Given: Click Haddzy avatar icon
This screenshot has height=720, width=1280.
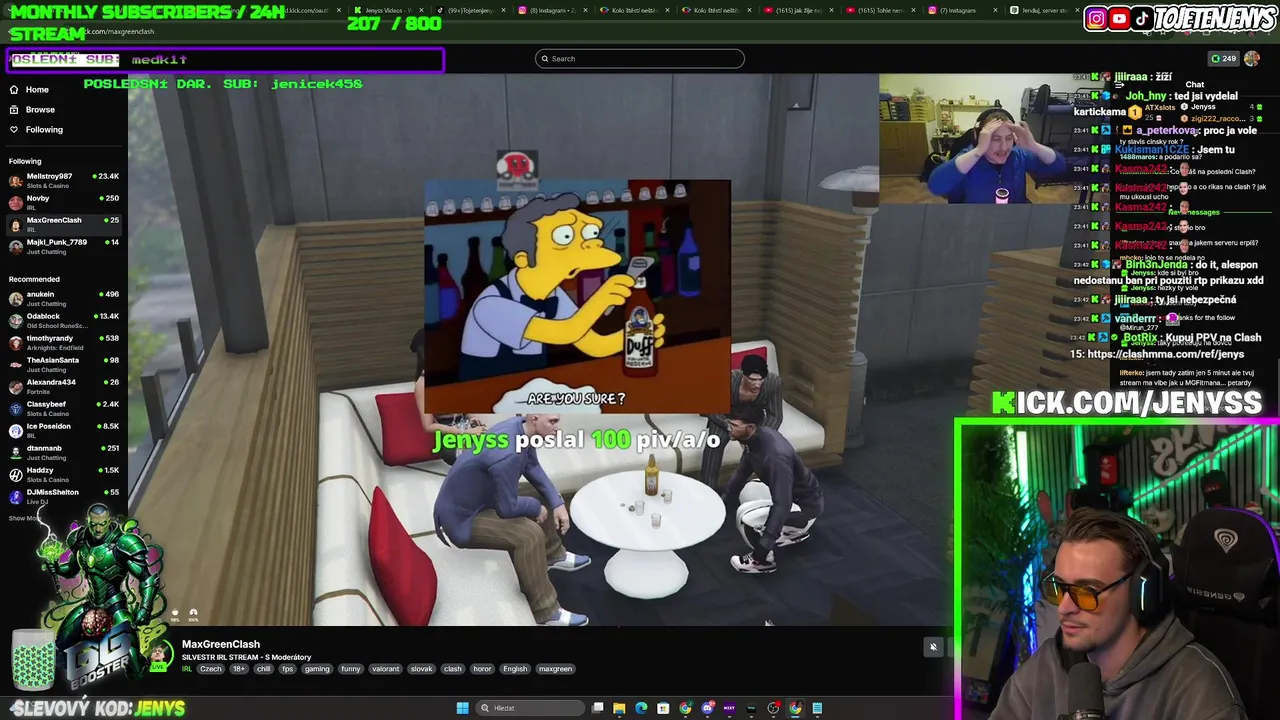Looking at the screenshot, I should tap(15, 475).
